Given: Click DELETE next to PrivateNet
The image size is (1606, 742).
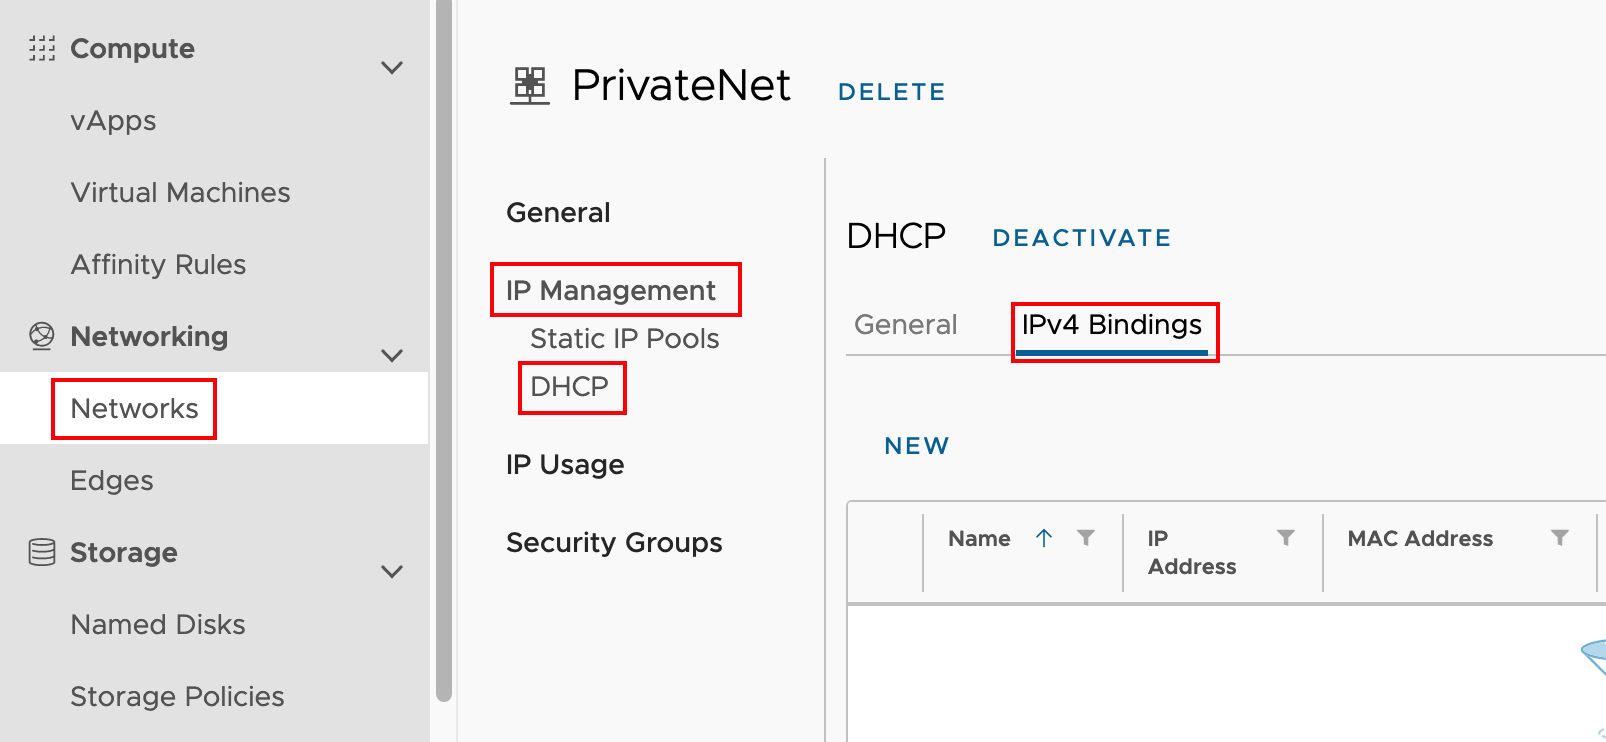Looking at the screenshot, I should 890,91.
